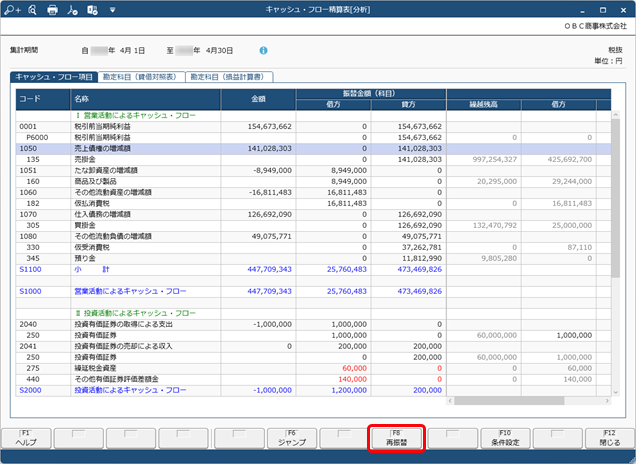Click the blue information icon
Screen dimensions: 636x464
click(x=263, y=51)
